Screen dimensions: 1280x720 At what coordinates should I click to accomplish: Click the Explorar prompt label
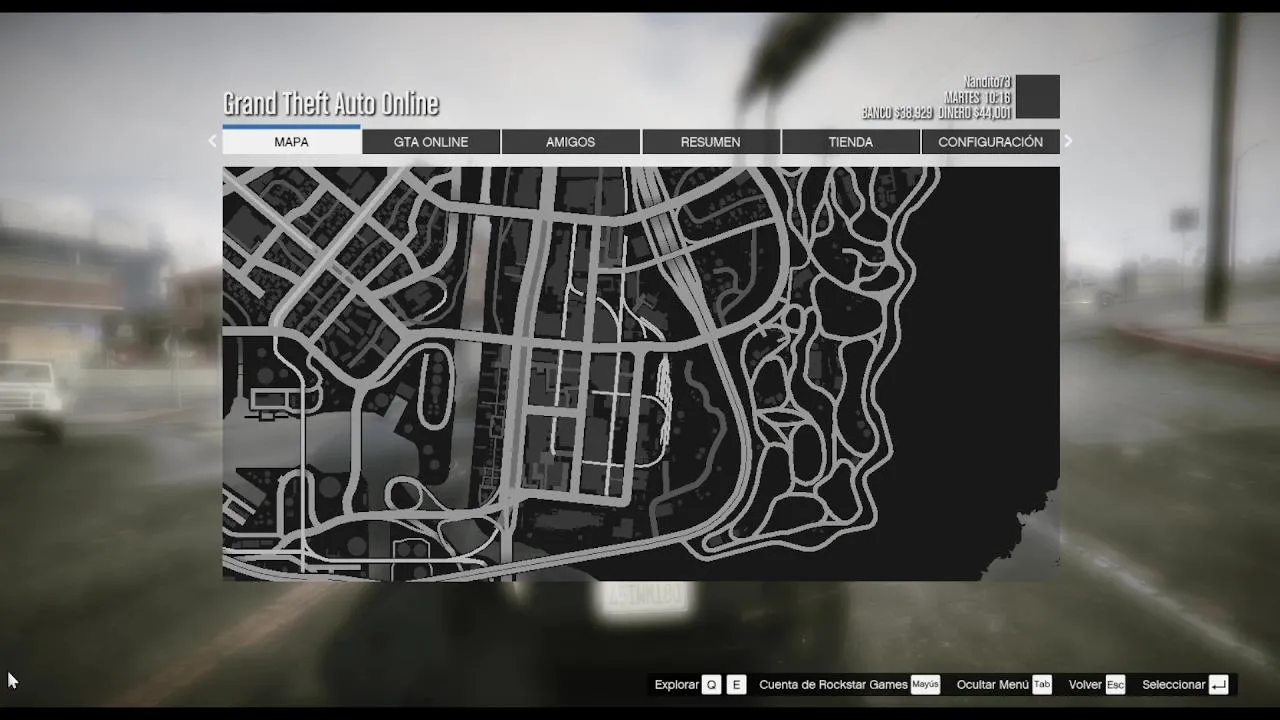tap(677, 685)
